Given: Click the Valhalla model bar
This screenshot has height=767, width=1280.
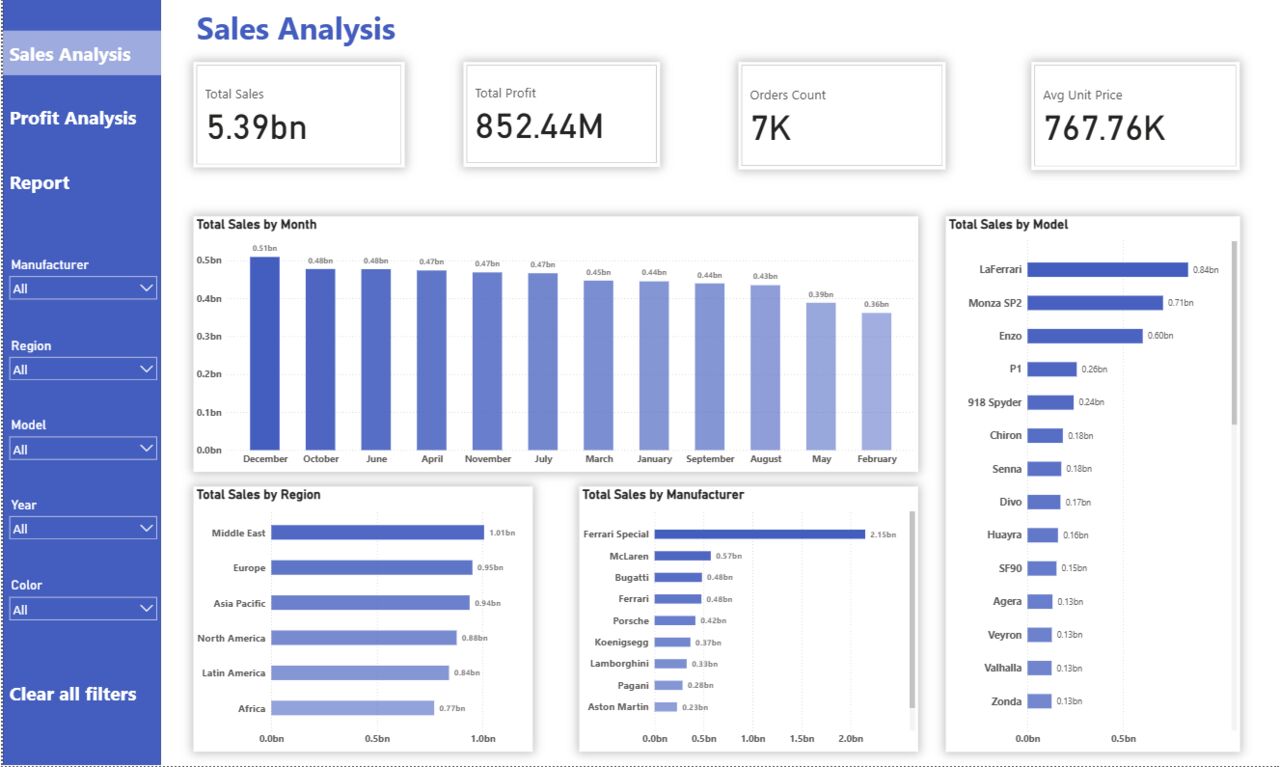Looking at the screenshot, I should [x=1040, y=668].
